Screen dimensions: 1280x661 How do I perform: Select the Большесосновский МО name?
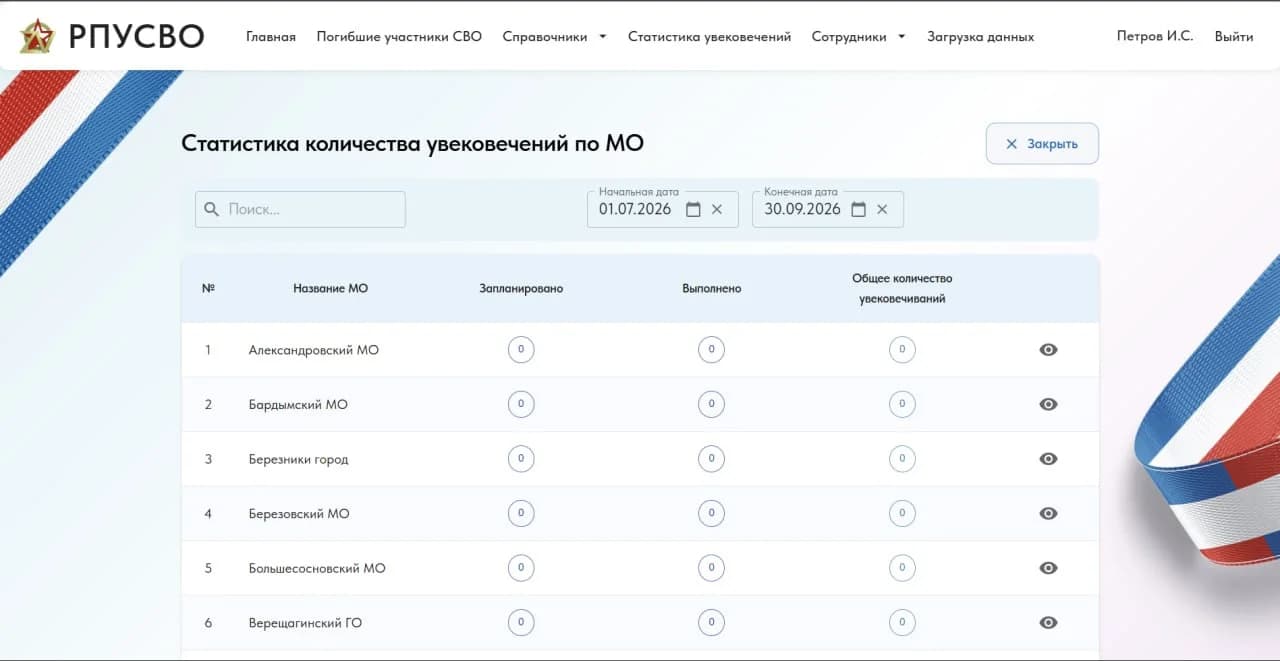point(316,568)
